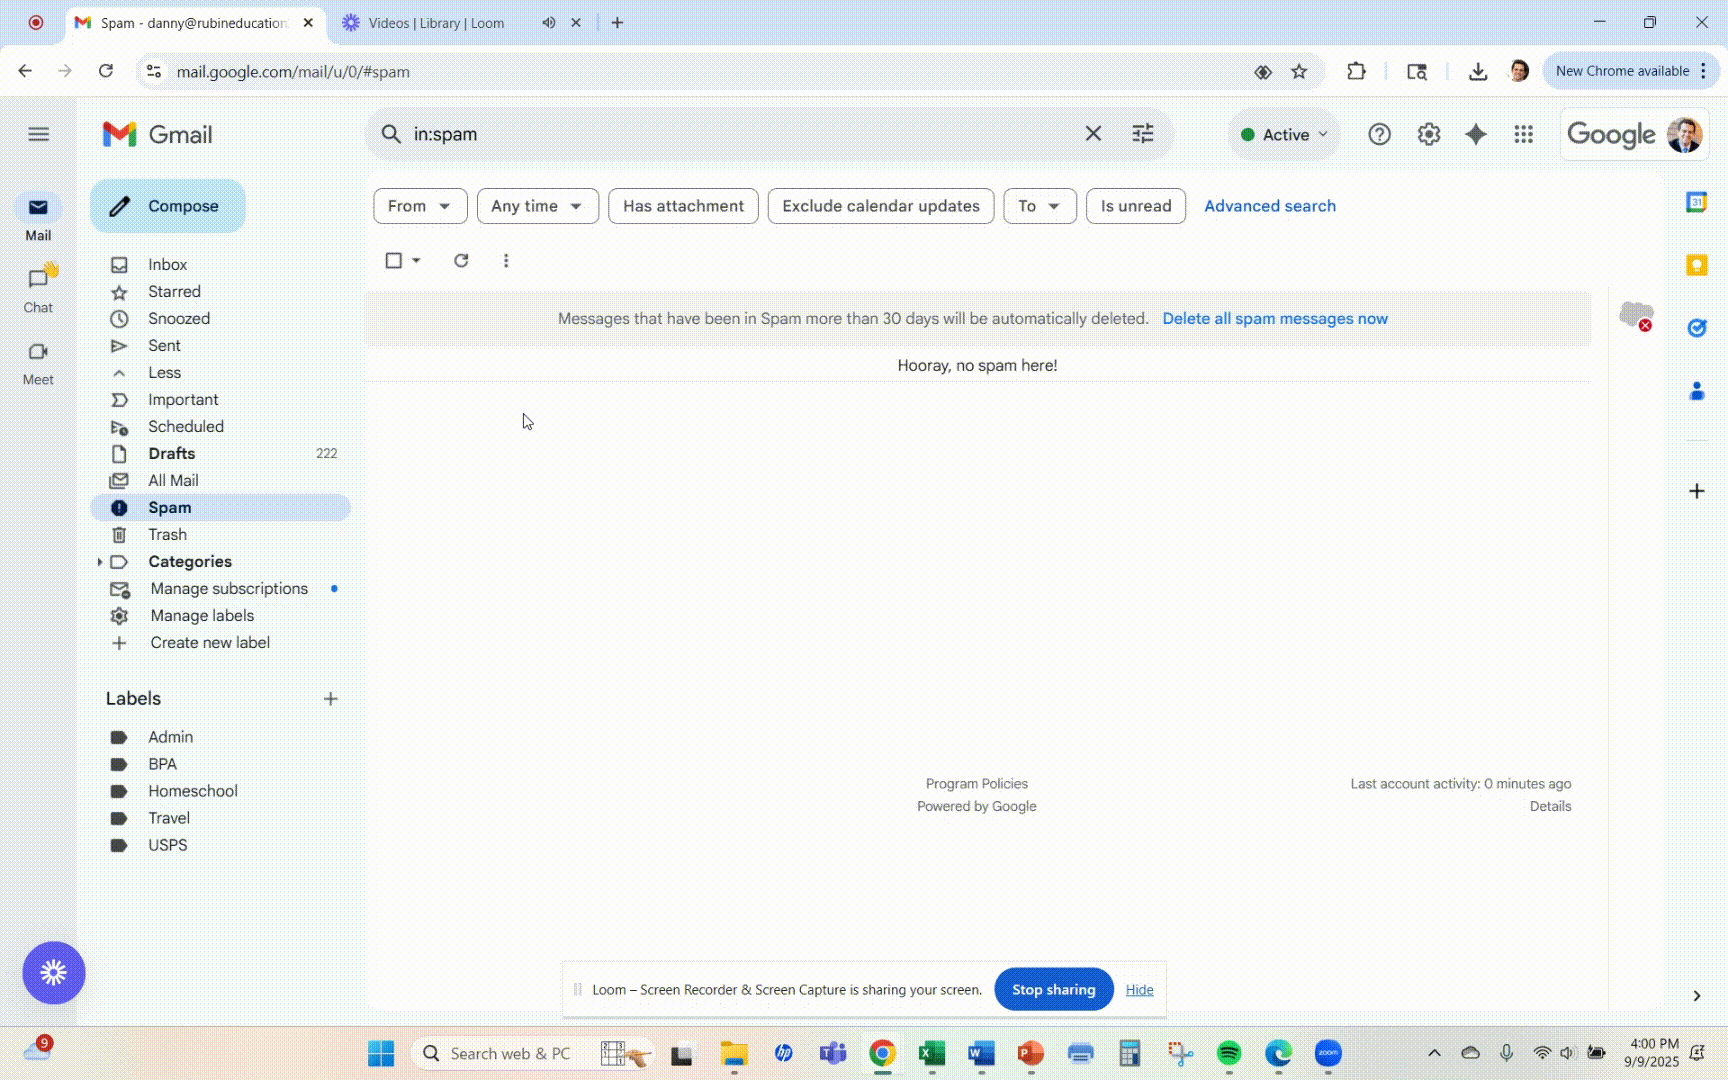Open the From filter dropdown
Viewport: 1728px width, 1080px height.
419,206
